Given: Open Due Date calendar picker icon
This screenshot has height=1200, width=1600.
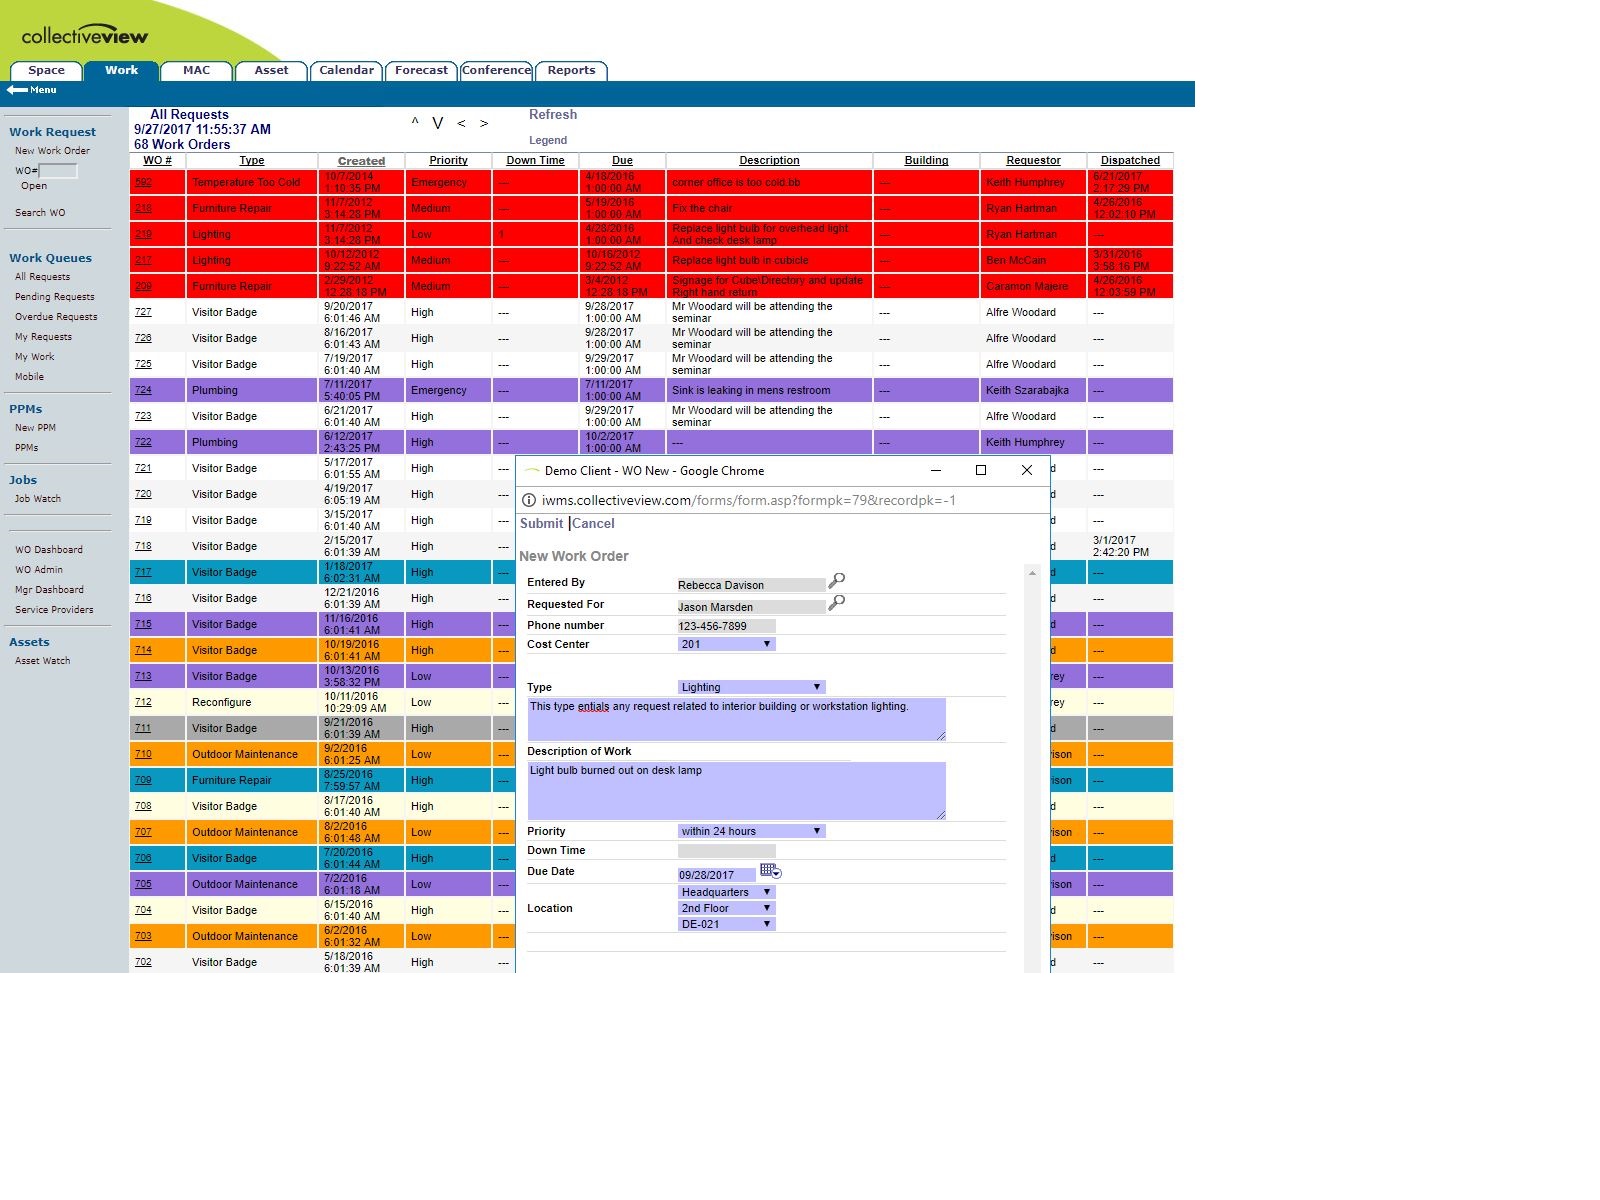Looking at the screenshot, I should [x=771, y=872].
